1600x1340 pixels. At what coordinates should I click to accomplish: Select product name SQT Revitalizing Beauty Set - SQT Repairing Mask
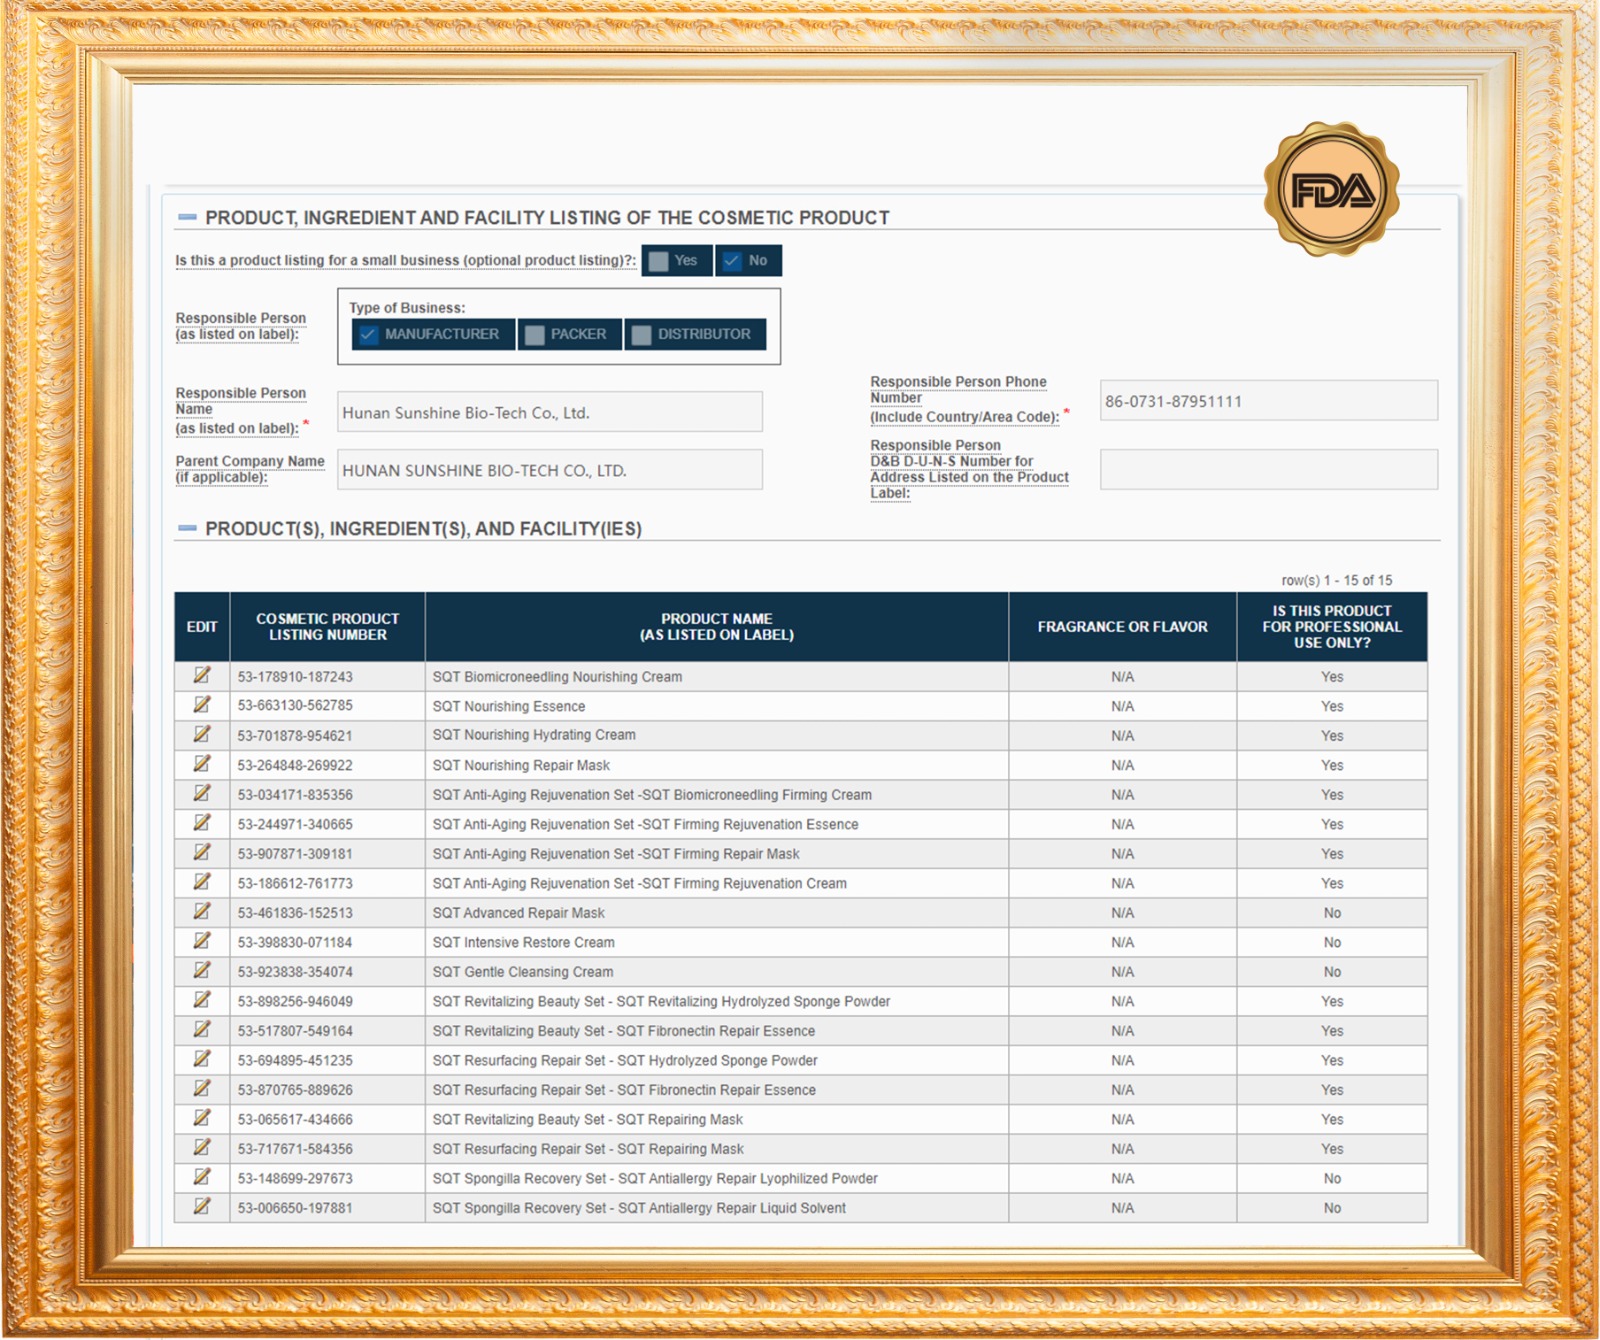click(x=588, y=1119)
